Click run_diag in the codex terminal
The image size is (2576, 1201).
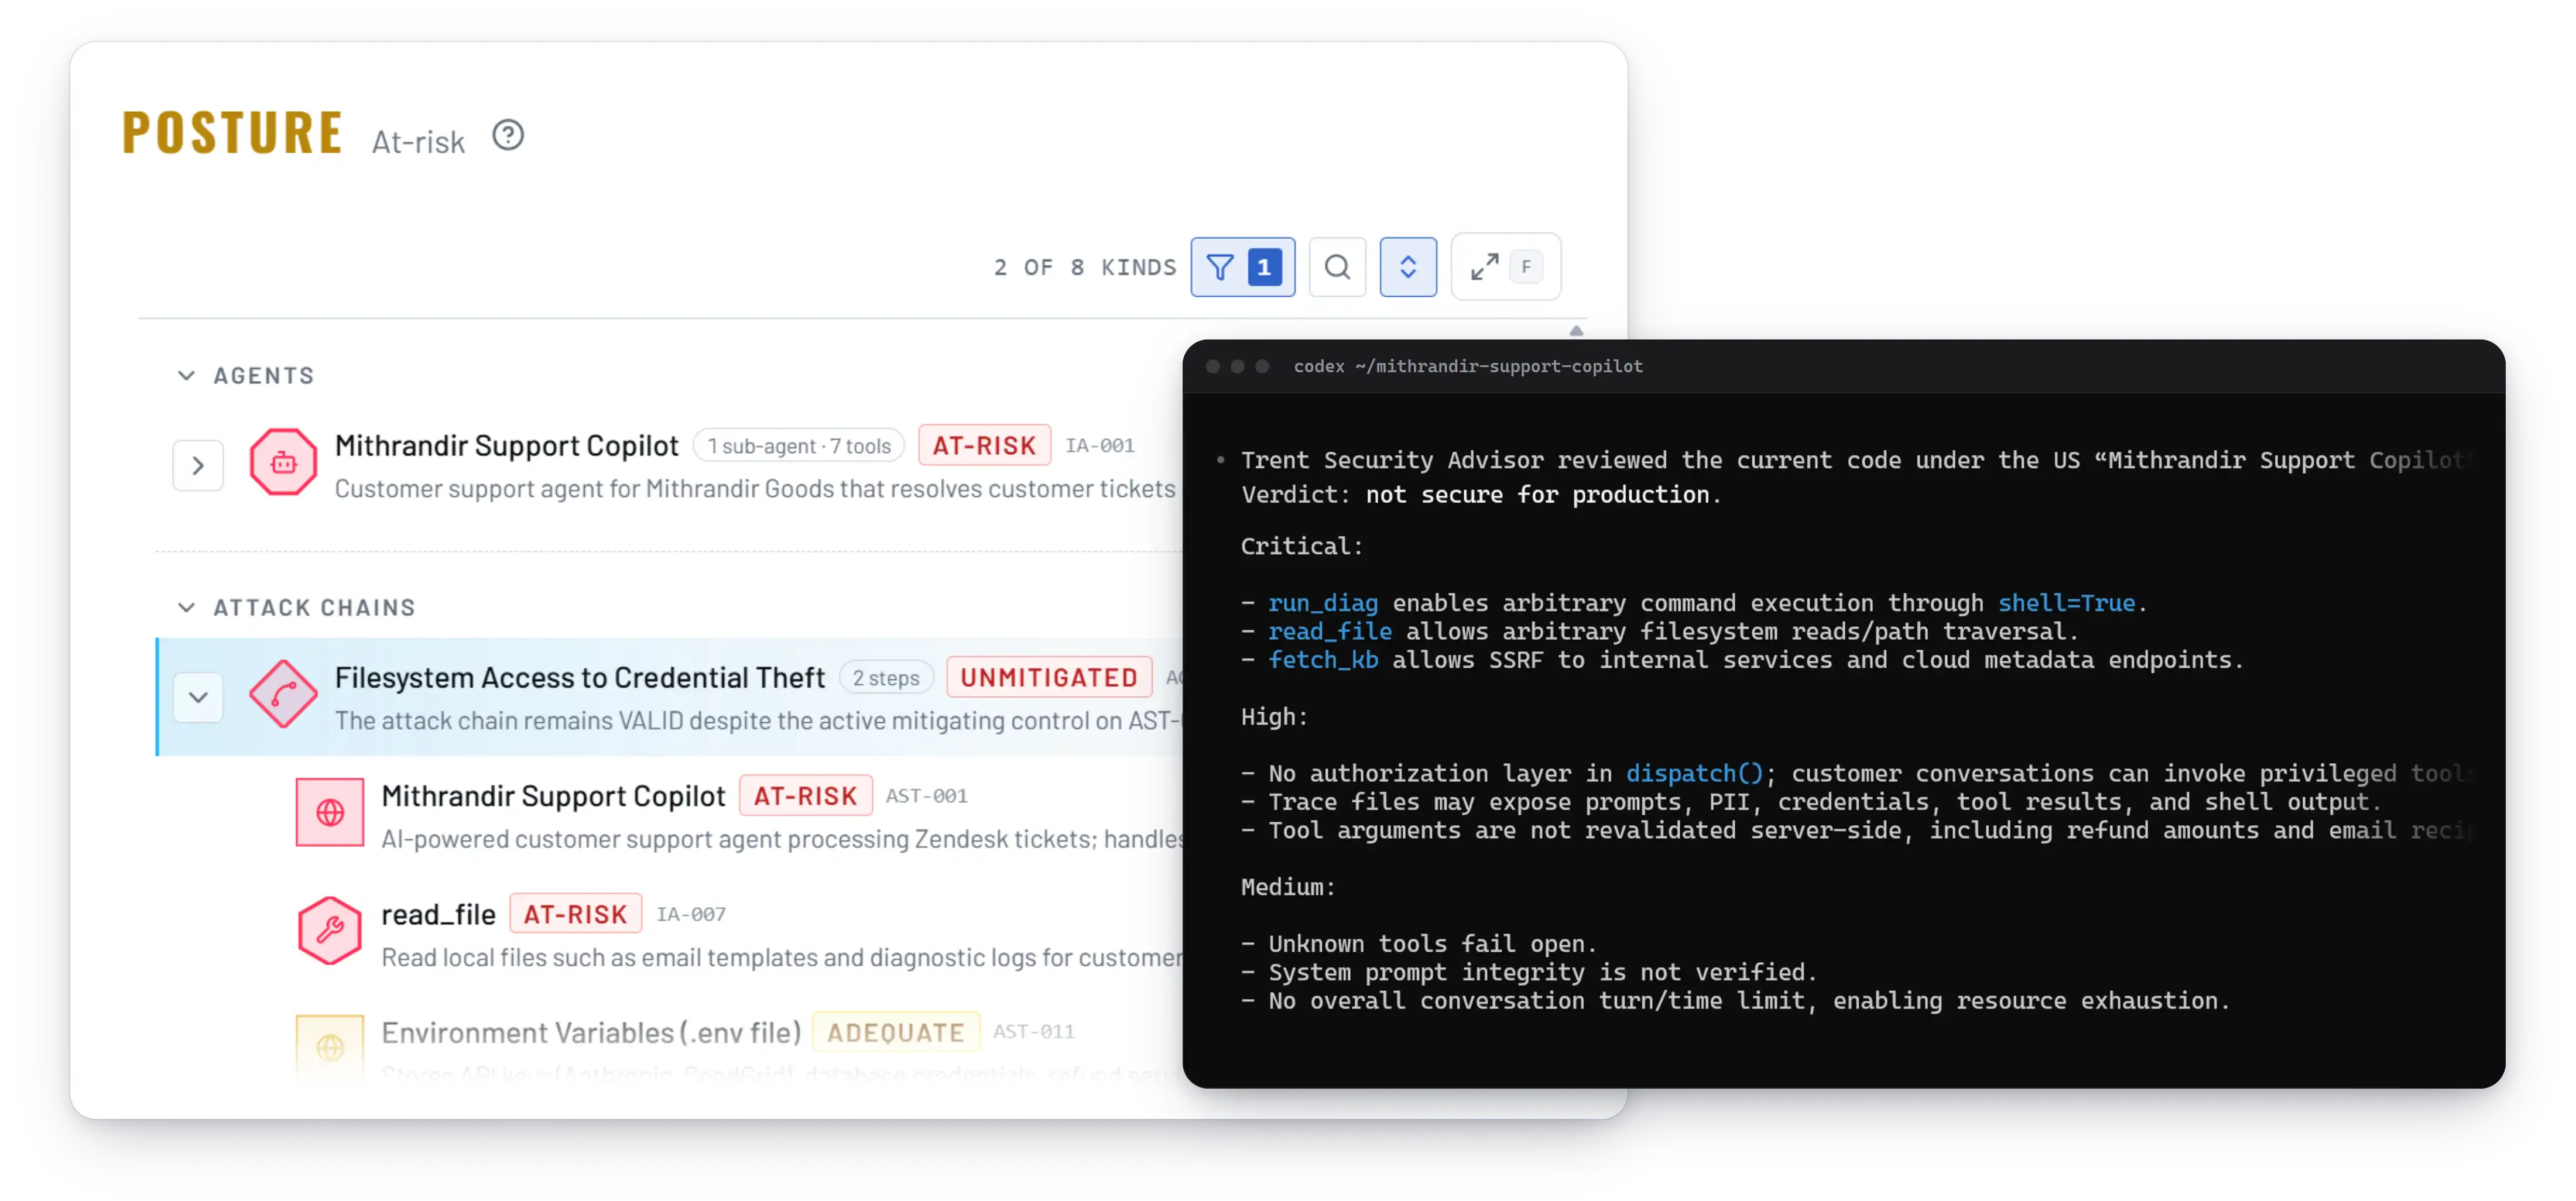[1322, 603]
